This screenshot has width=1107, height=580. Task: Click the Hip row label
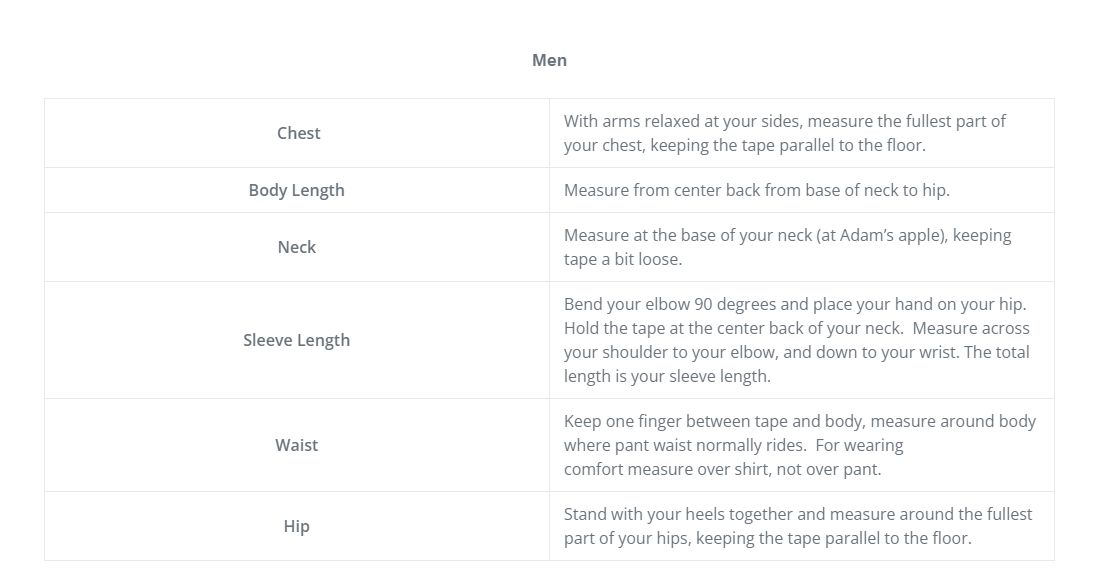pyautogui.click(x=296, y=526)
